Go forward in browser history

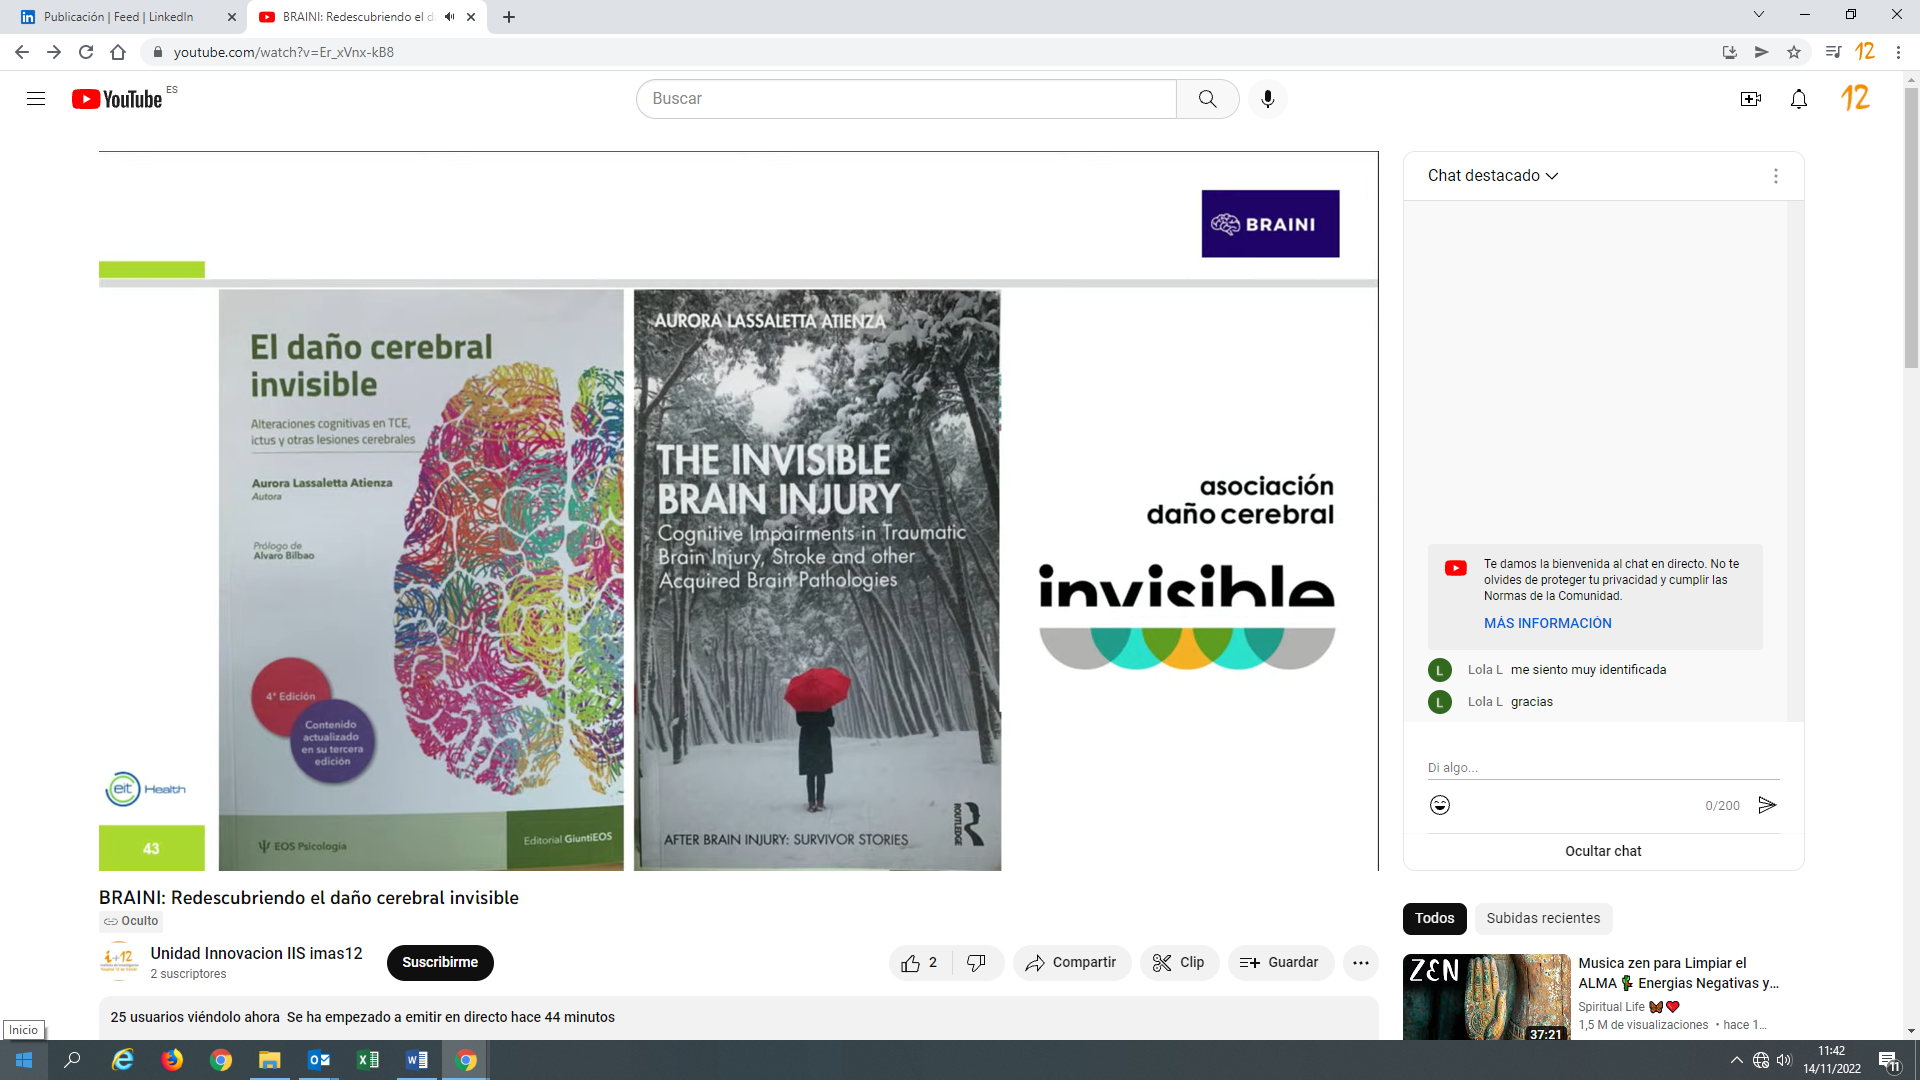(54, 52)
